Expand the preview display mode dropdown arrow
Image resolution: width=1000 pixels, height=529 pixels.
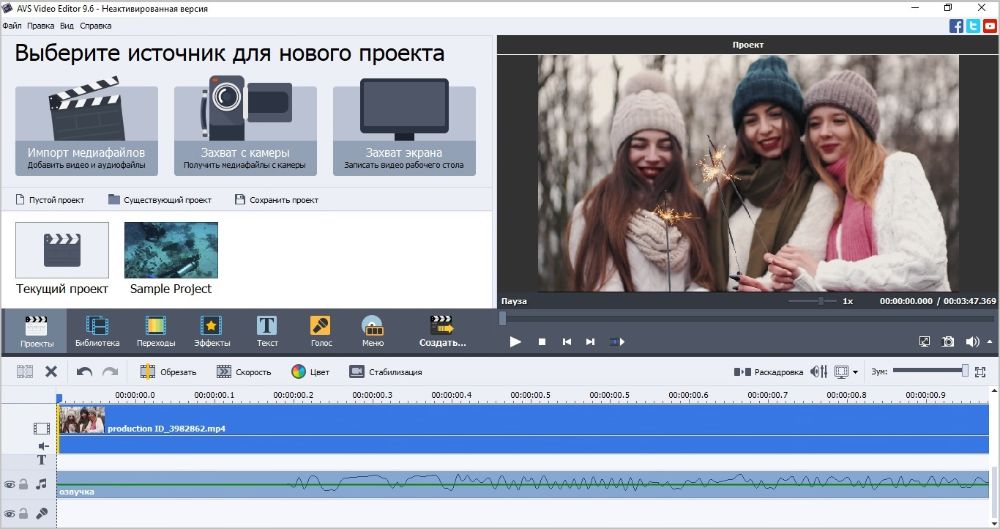[855, 373]
